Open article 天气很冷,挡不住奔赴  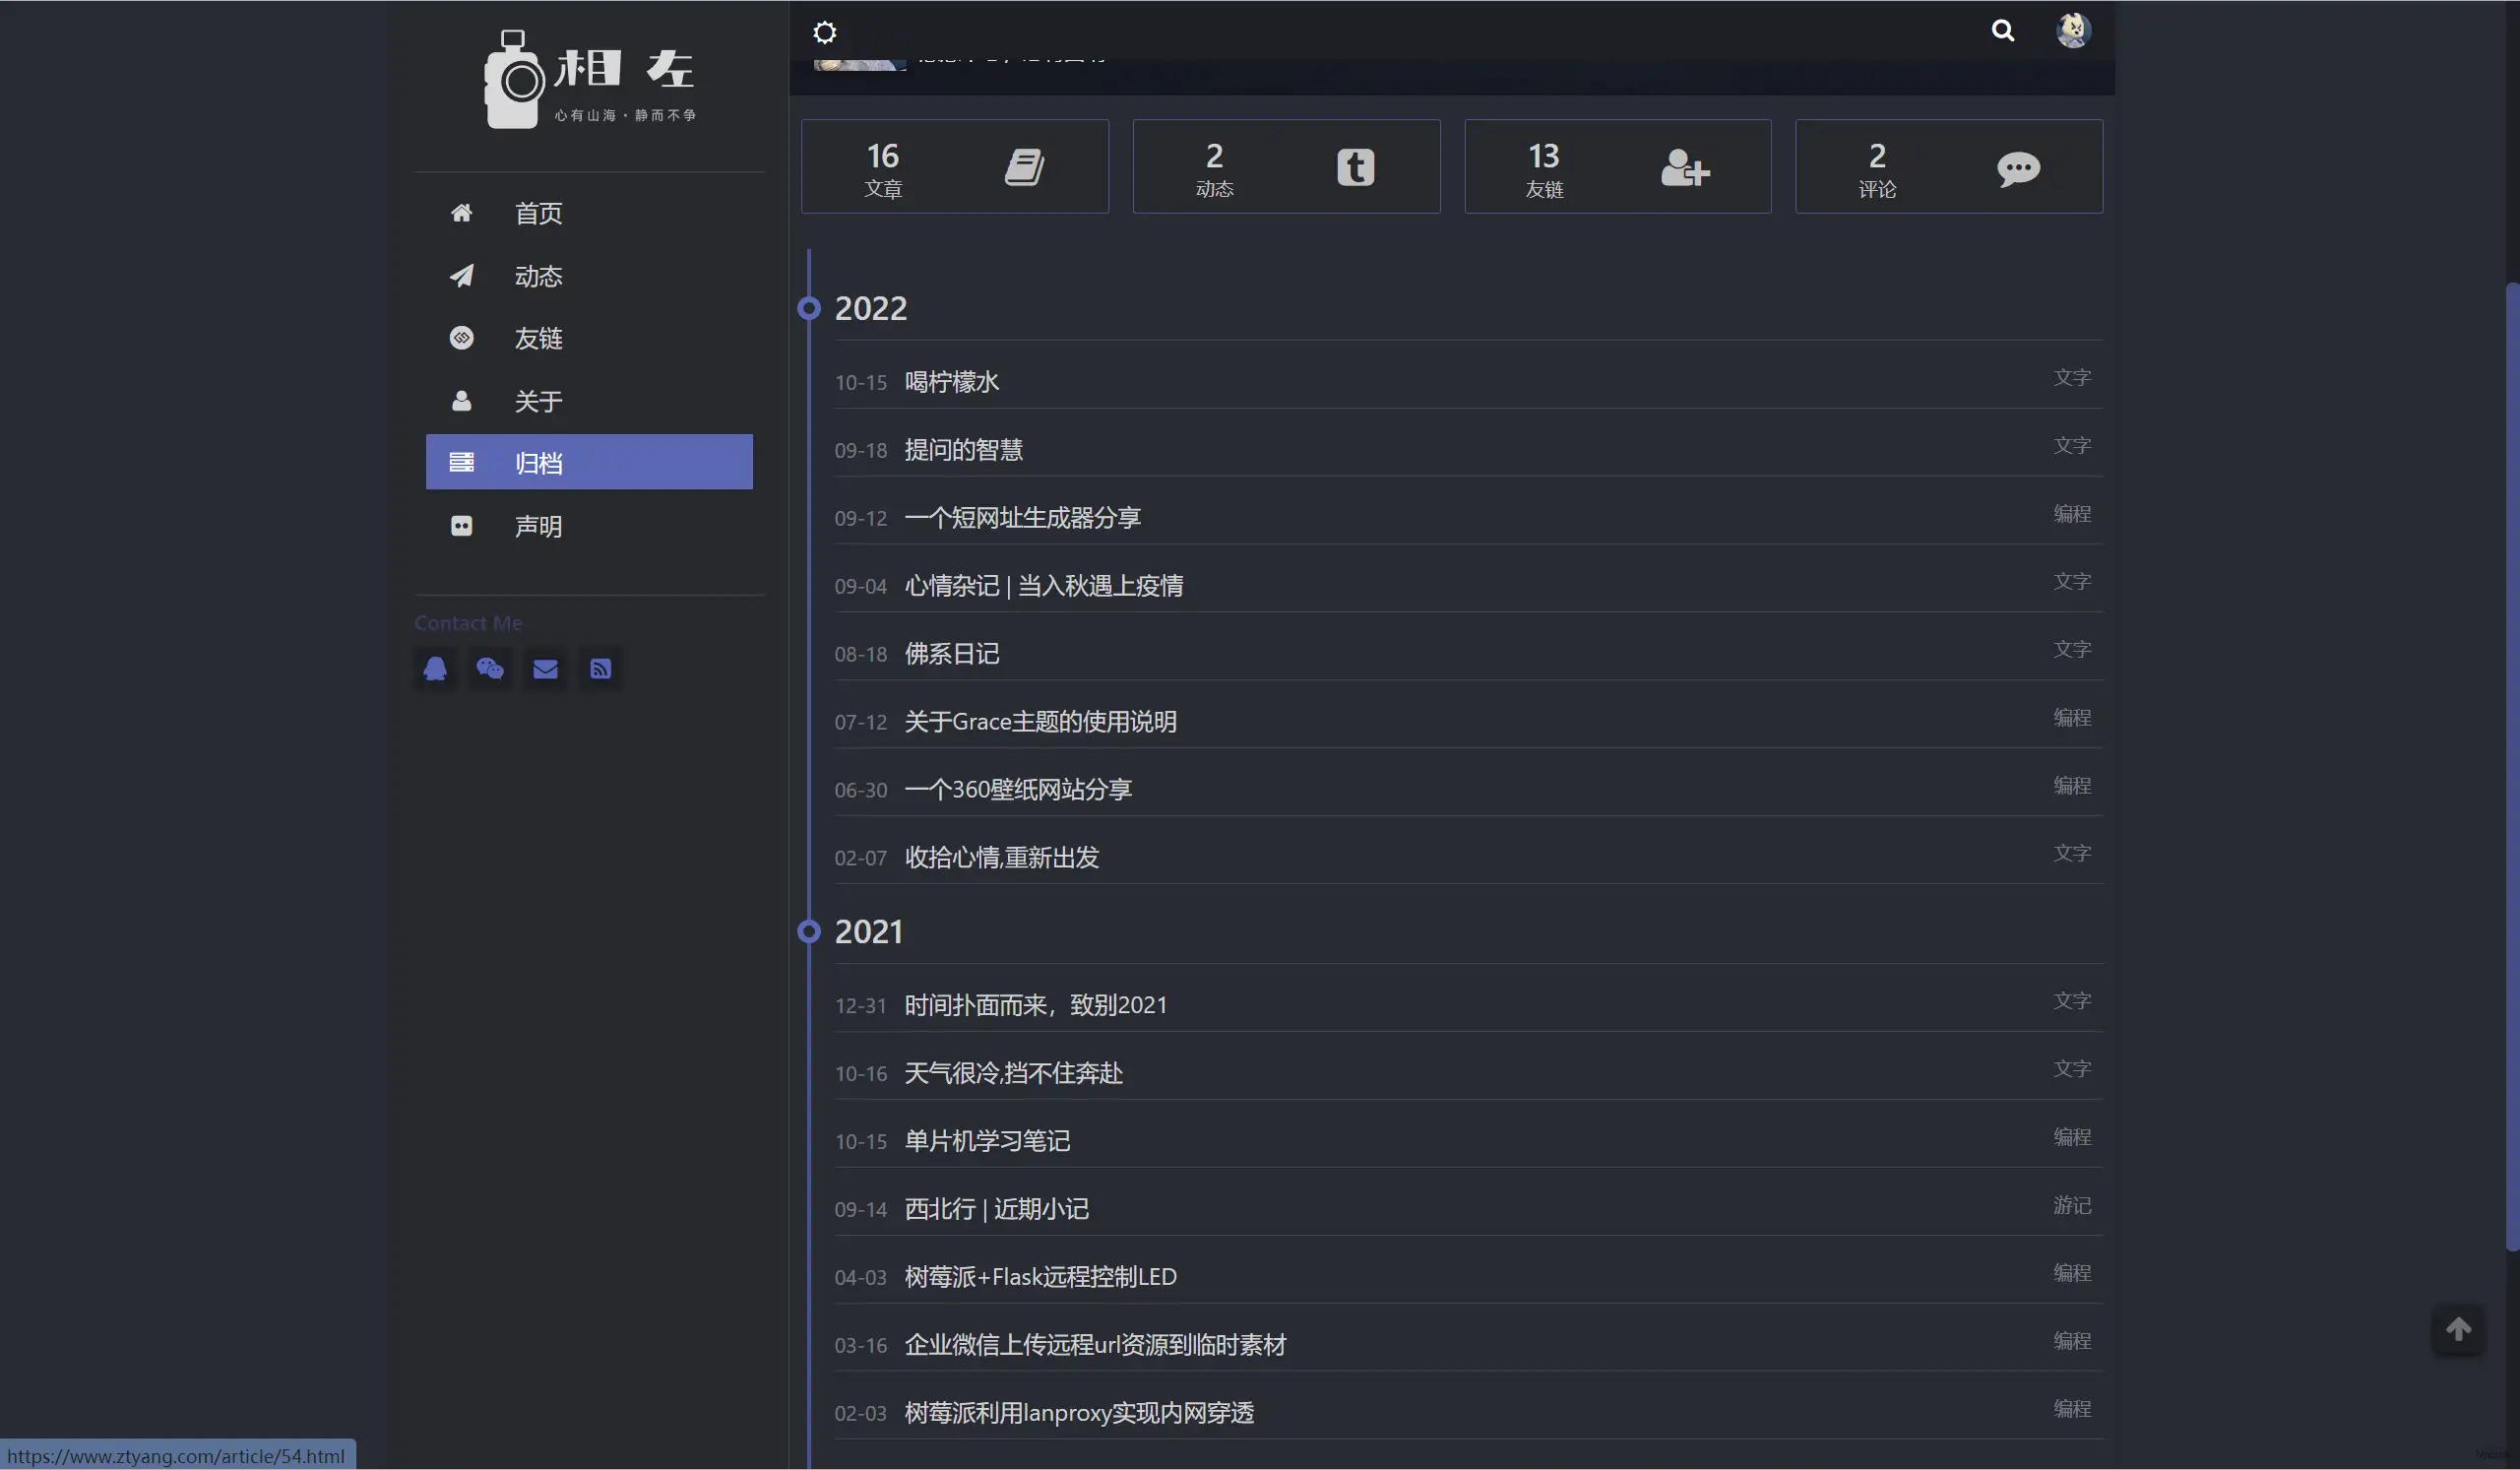point(1013,1073)
